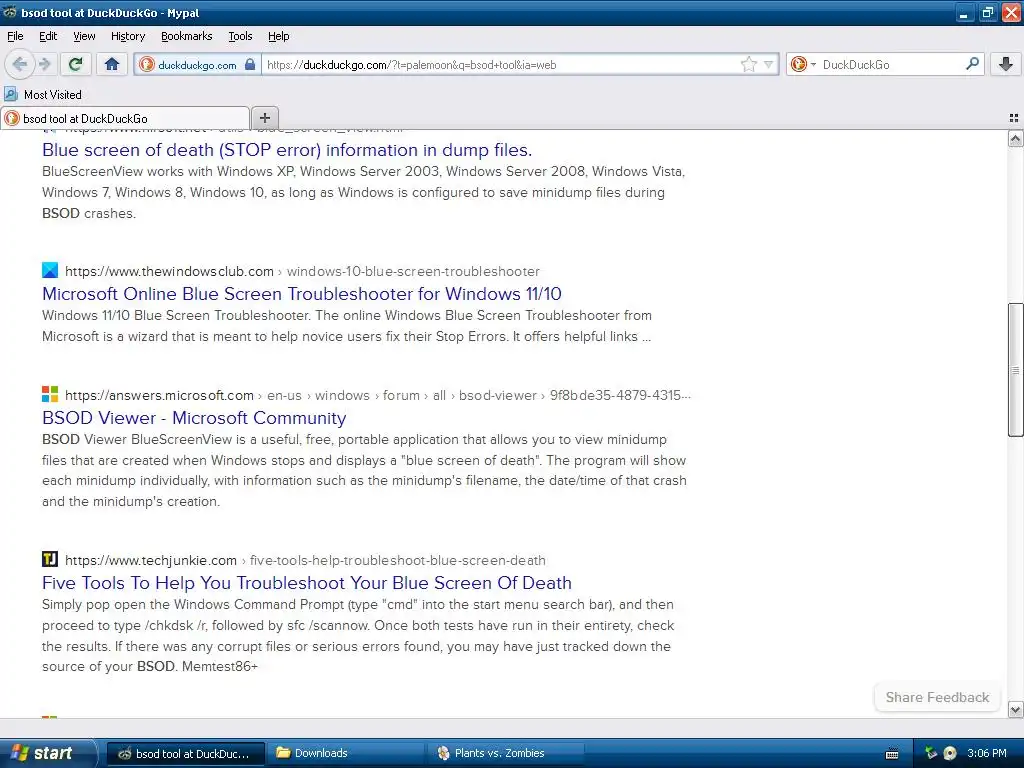Click the TechJunkie TJ favicon
Image resolution: width=1024 pixels, height=768 pixels.
click(50, 559)
